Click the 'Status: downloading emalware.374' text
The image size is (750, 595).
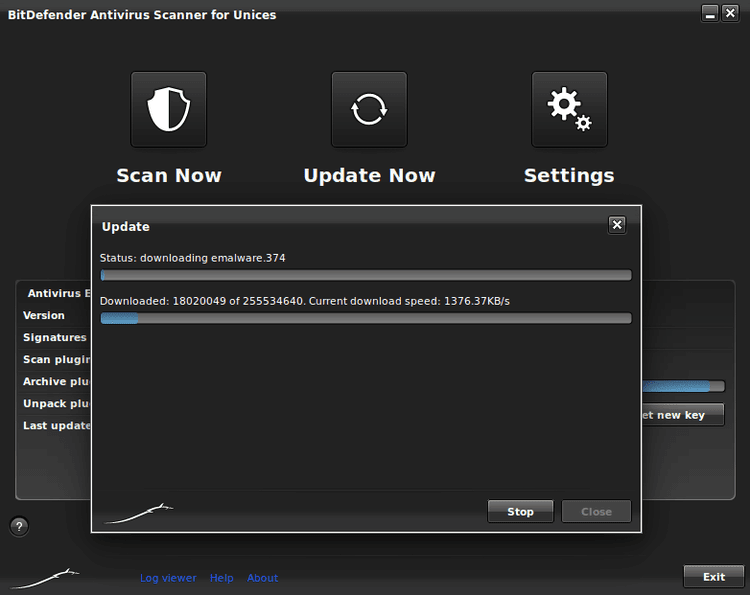(x=192, y=258)
